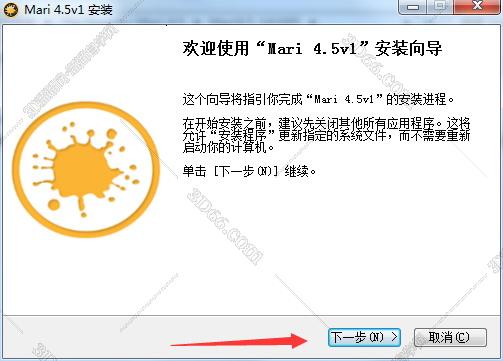Click the Mari paint splat logo image
The height and width of the screenshot is (361, 503).
click(86, 170)
